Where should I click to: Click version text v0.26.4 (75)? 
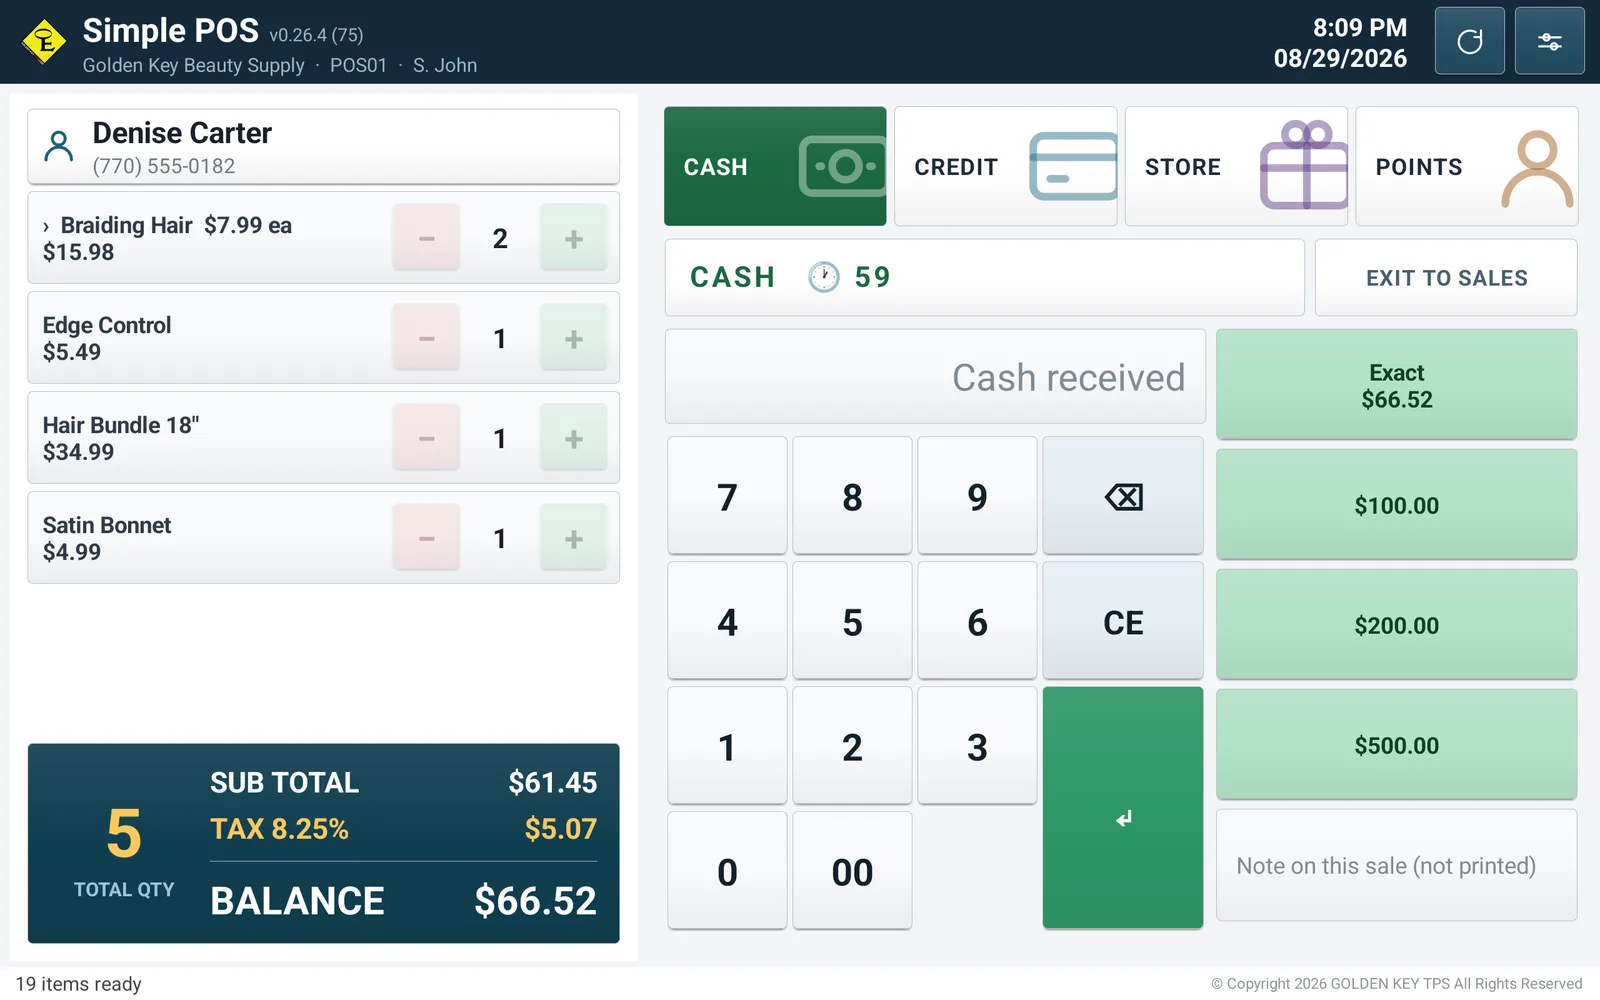316,35
